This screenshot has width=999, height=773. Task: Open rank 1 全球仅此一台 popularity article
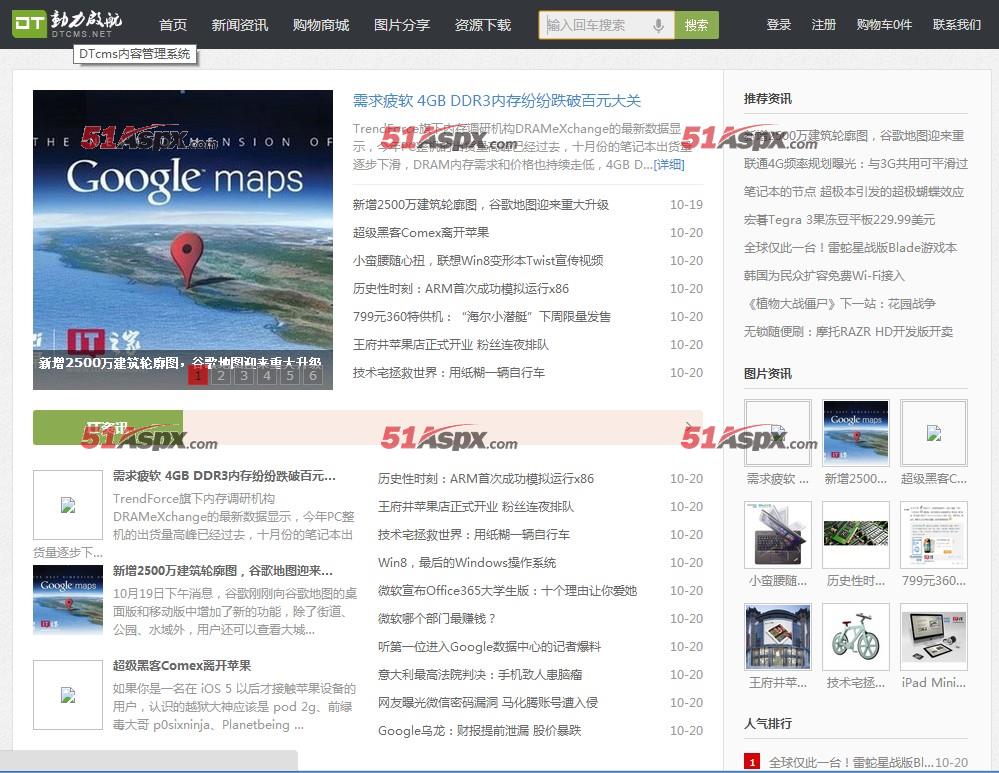[x=851, y=762]
